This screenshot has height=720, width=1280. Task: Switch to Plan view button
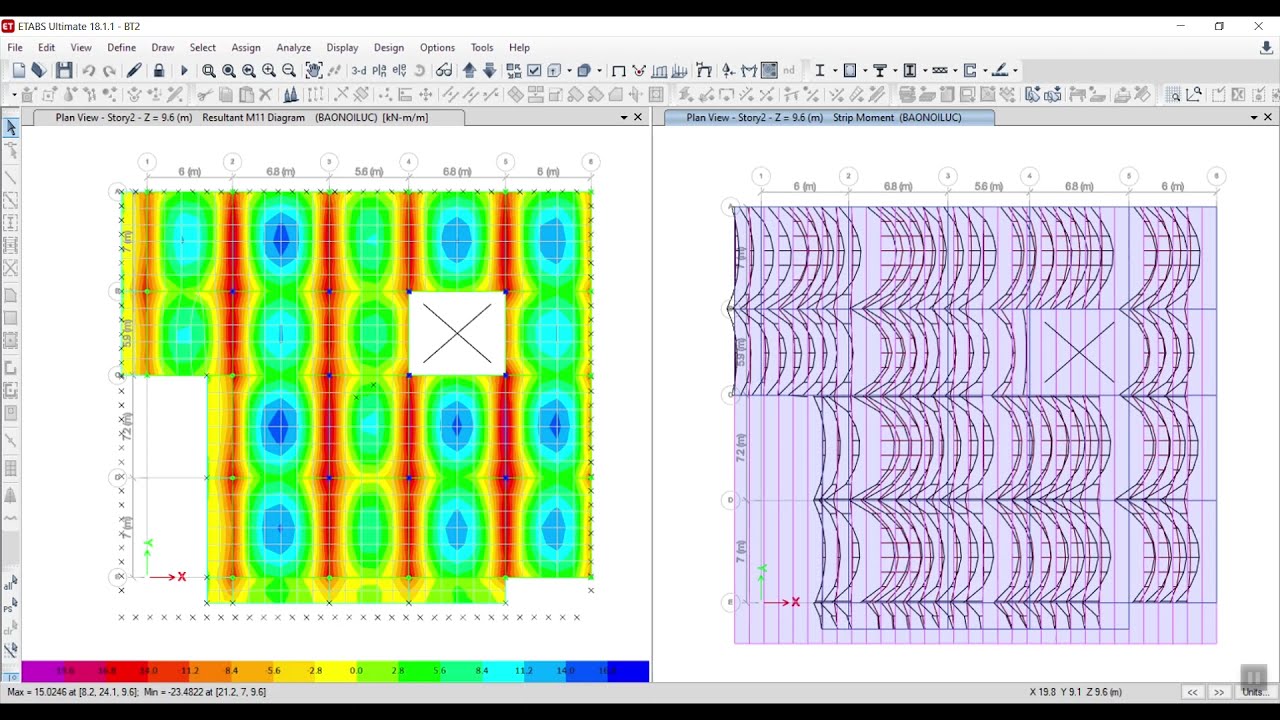tap(379, 70)
